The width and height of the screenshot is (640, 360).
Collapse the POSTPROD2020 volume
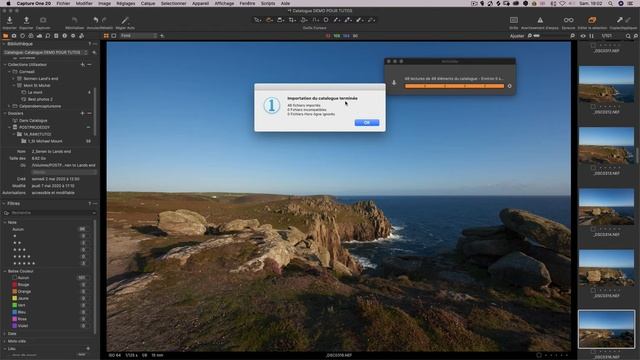pyautogui.click(x=9, y=127)
